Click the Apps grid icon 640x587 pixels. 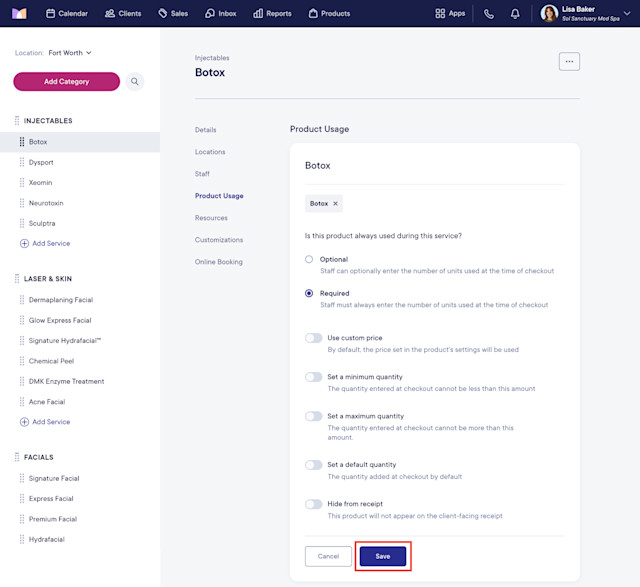click(x=440, y=13)
